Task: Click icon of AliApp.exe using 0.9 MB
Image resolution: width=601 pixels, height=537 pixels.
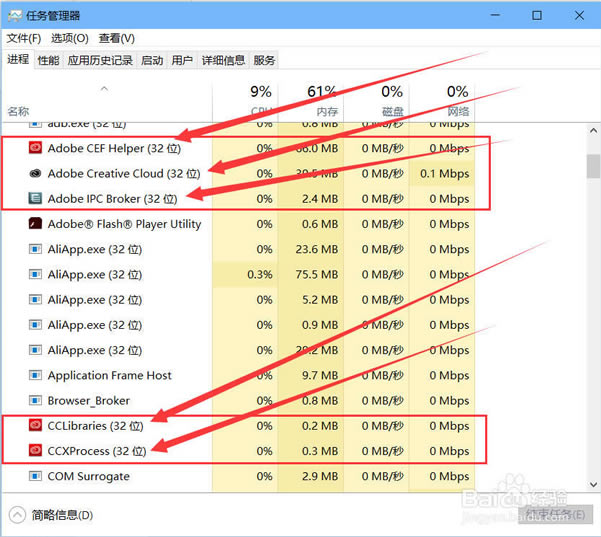Action: 35,325
